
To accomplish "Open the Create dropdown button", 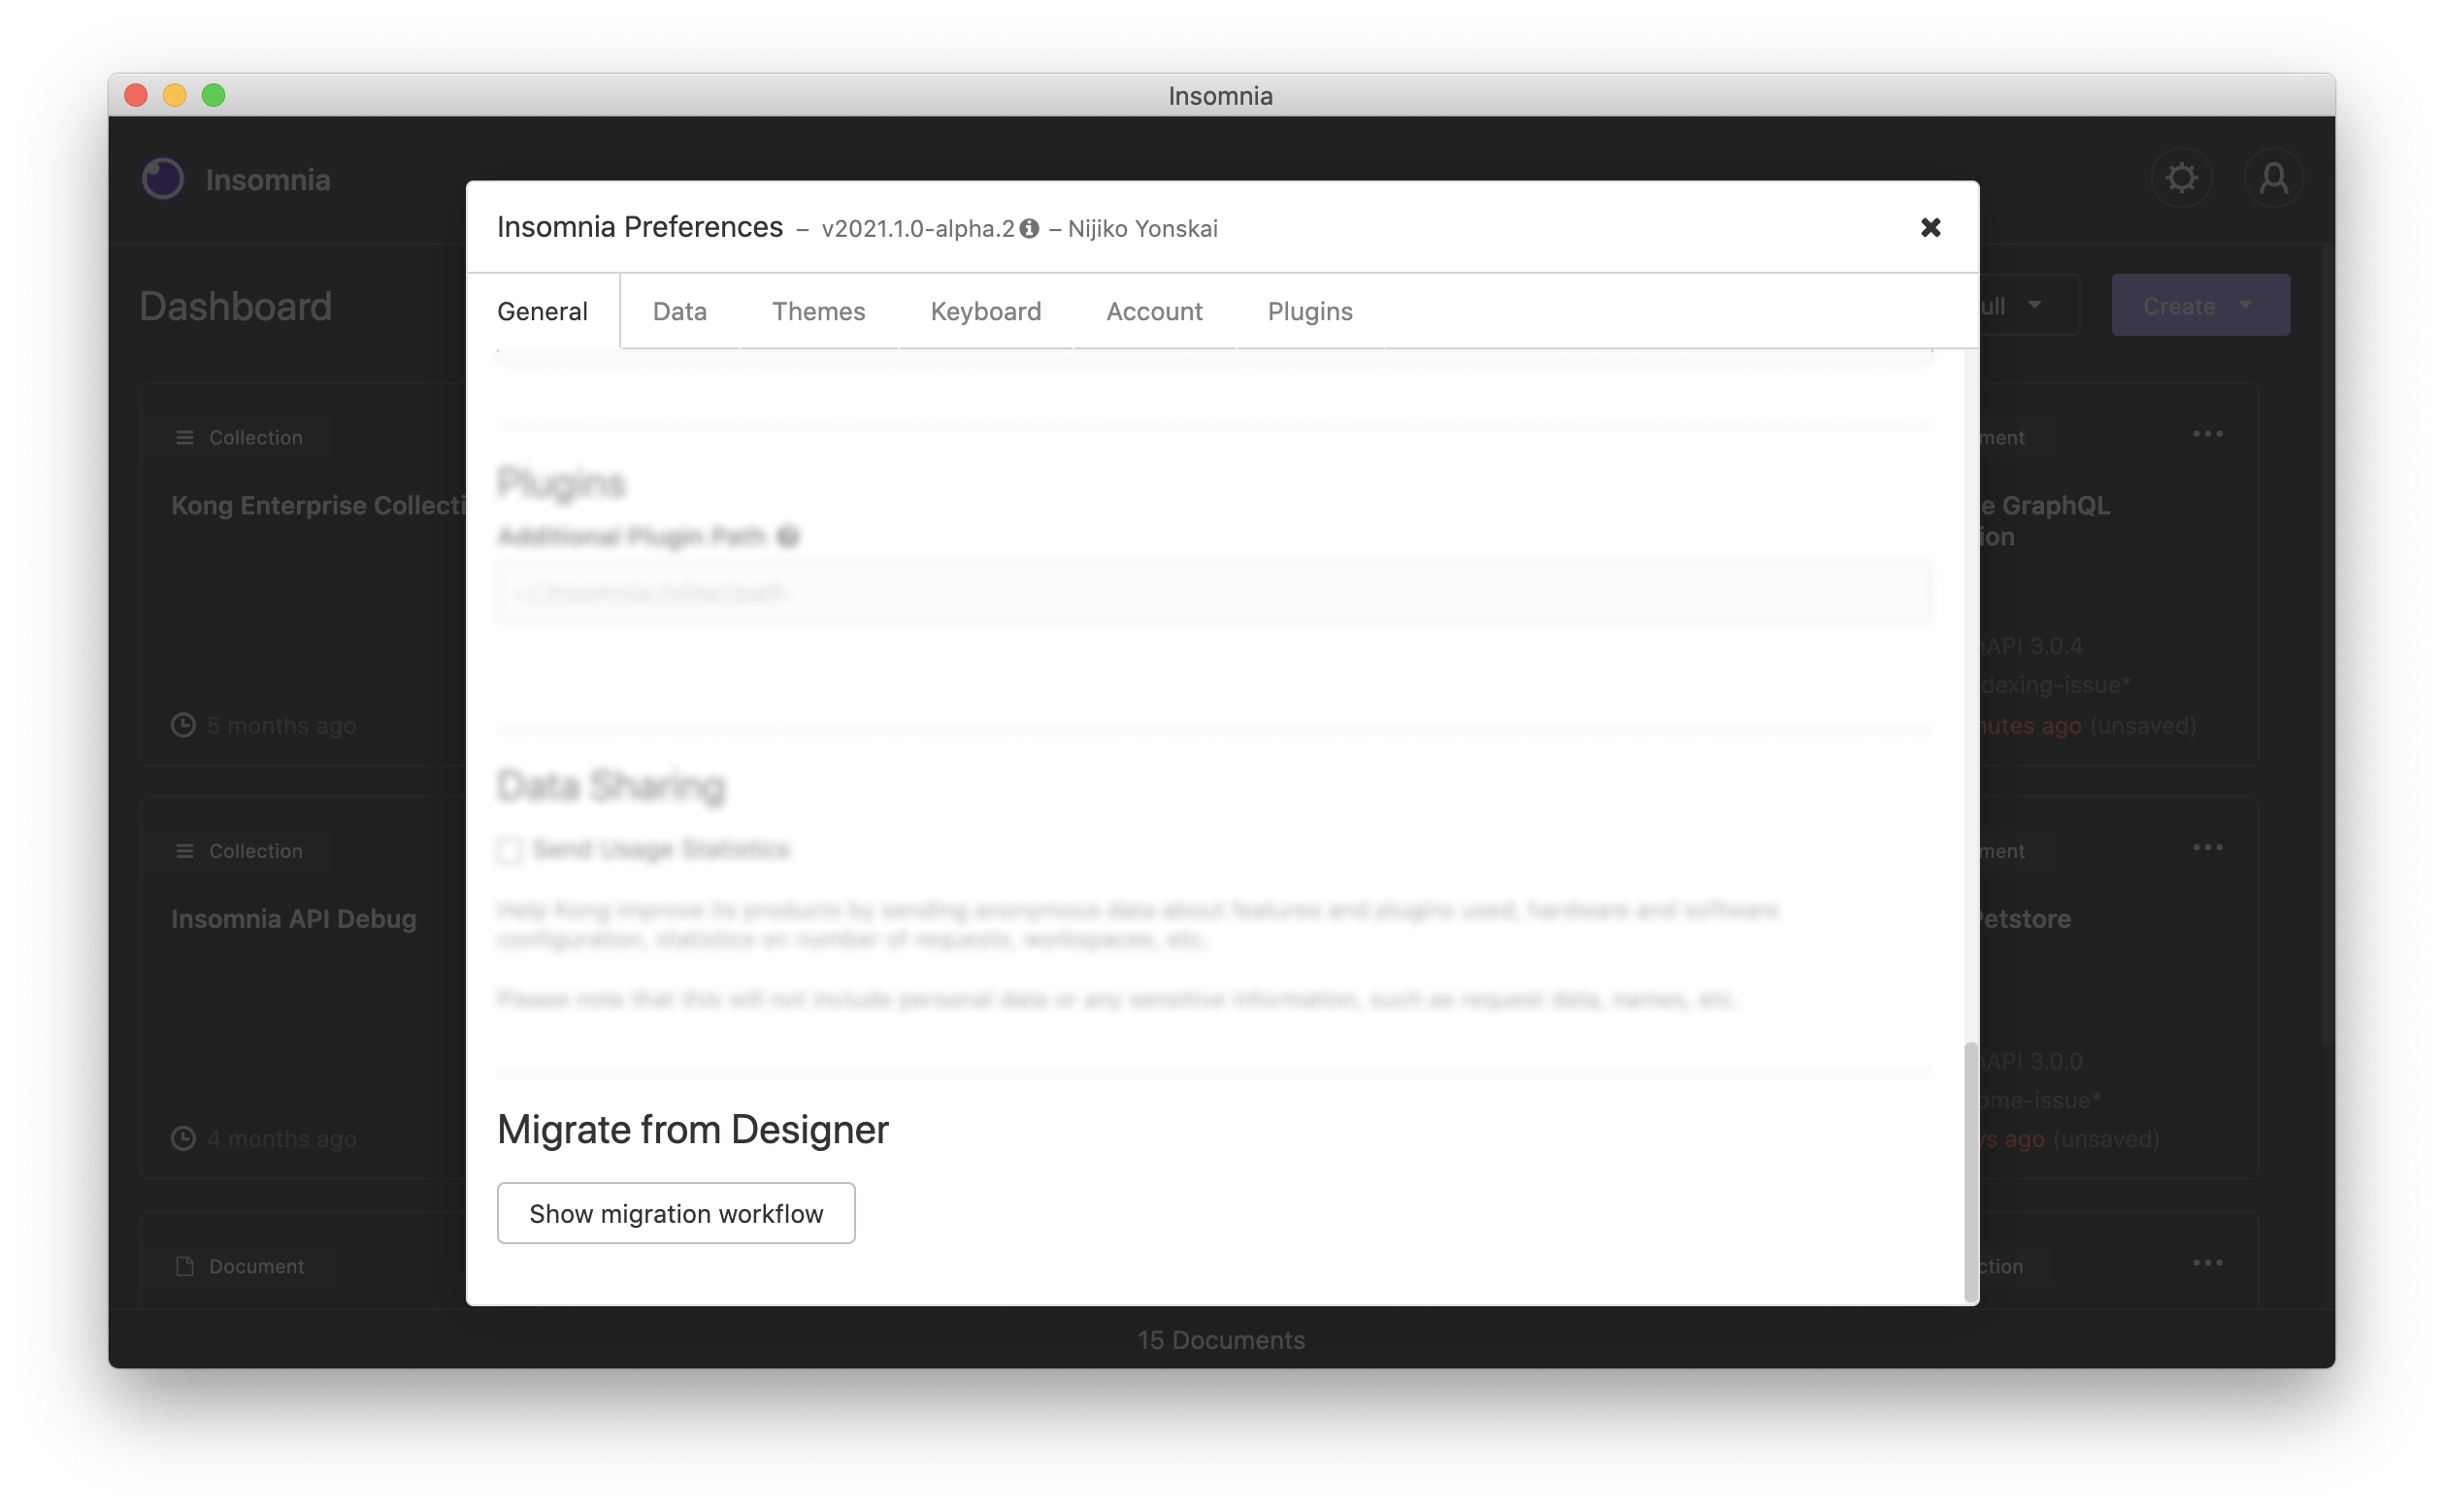I will point(2200,305).
